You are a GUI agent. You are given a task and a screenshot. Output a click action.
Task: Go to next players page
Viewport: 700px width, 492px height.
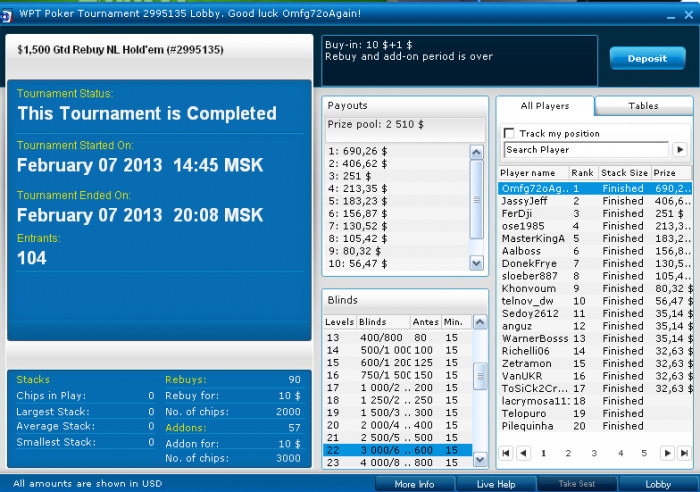tap(667, 453)
